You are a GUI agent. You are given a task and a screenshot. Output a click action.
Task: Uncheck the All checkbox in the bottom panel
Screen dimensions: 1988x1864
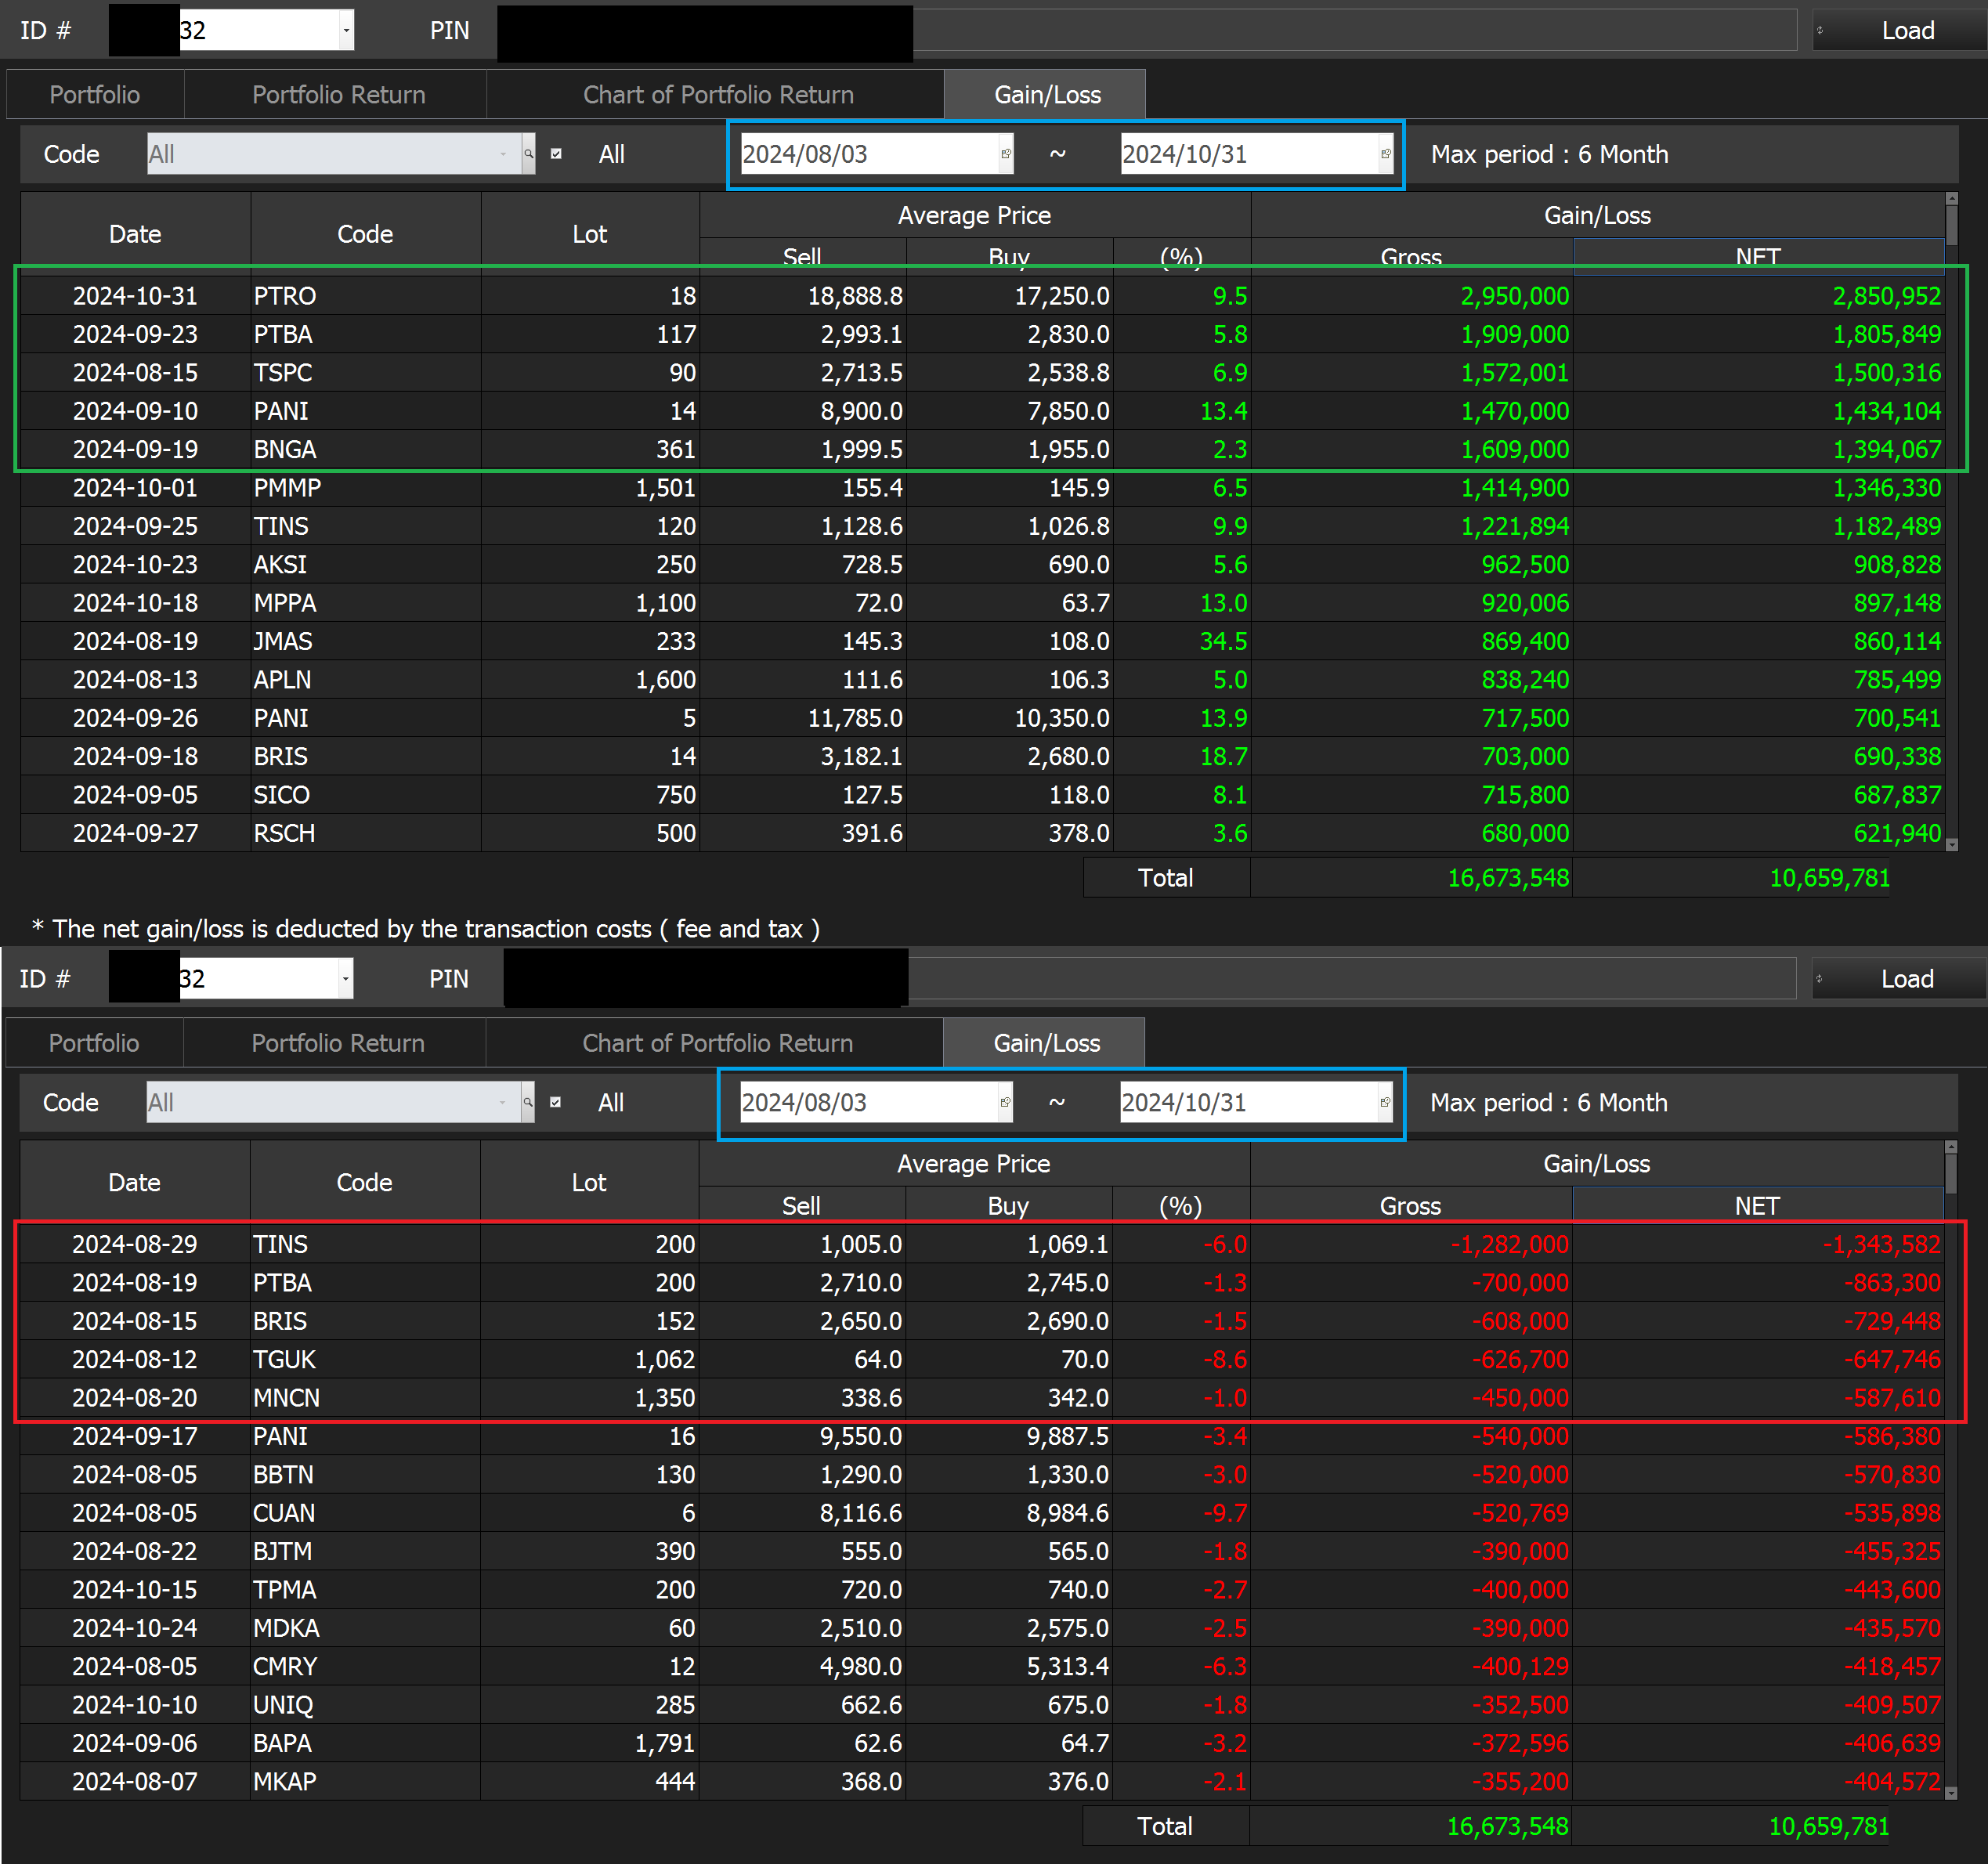pos(555,1102)
